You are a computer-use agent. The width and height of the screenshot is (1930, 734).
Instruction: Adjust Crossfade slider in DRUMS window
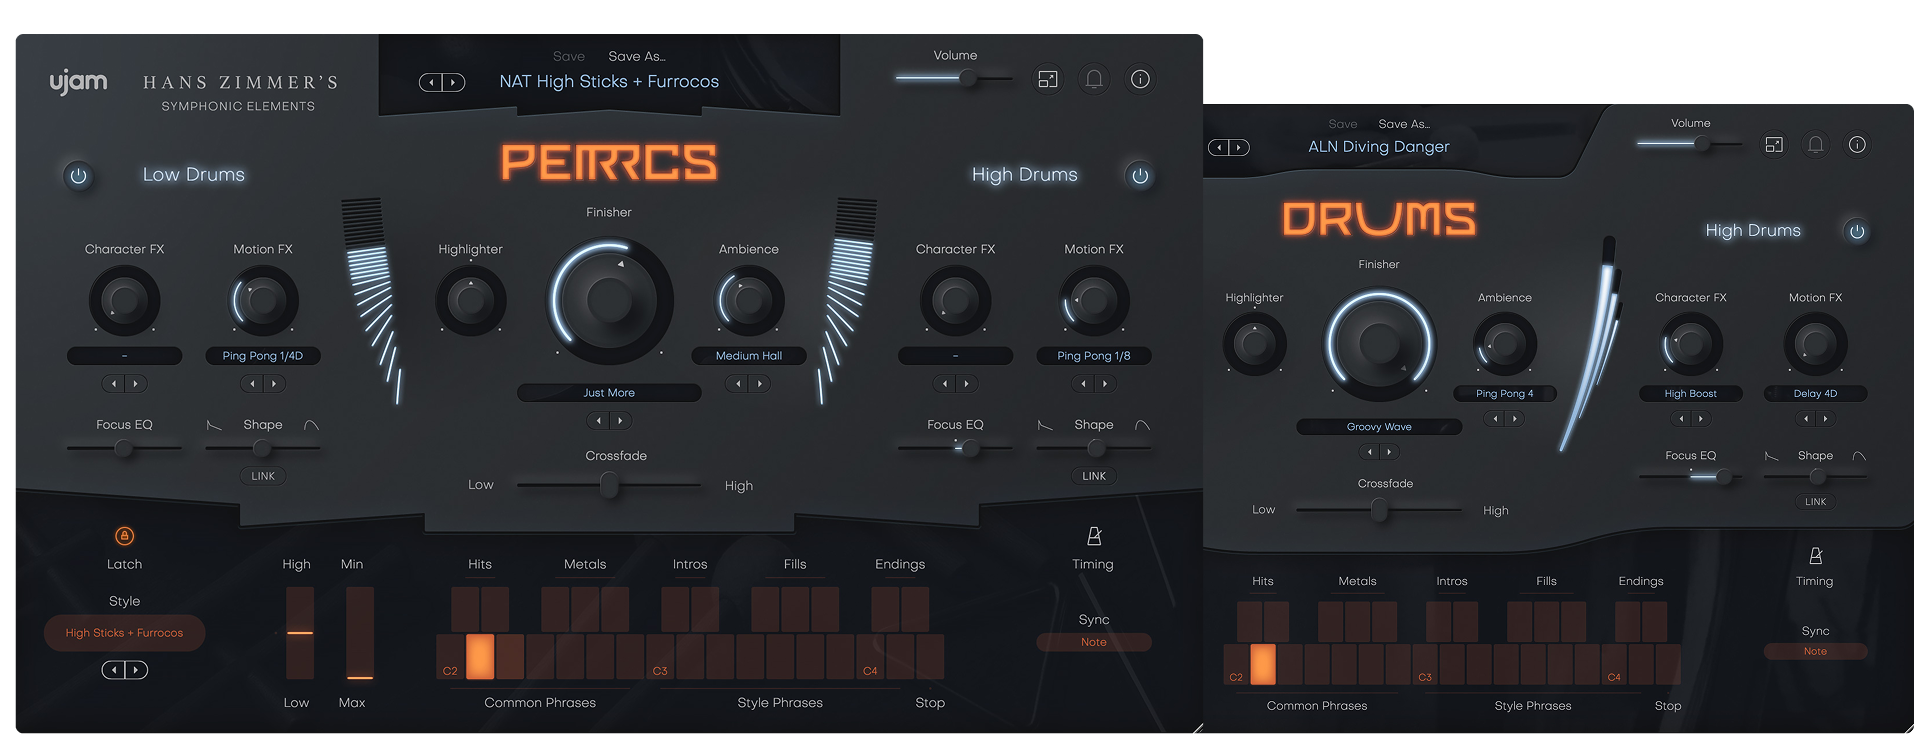(x=1379, y=510)
